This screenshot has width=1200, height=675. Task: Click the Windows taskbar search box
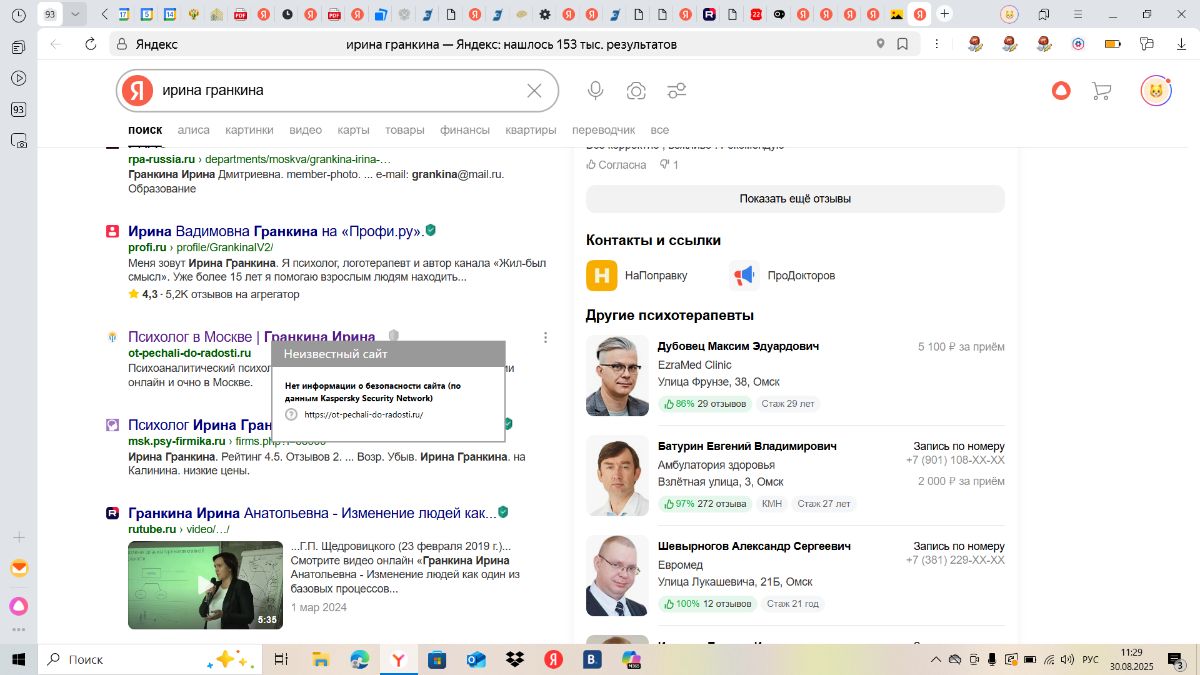152,659
